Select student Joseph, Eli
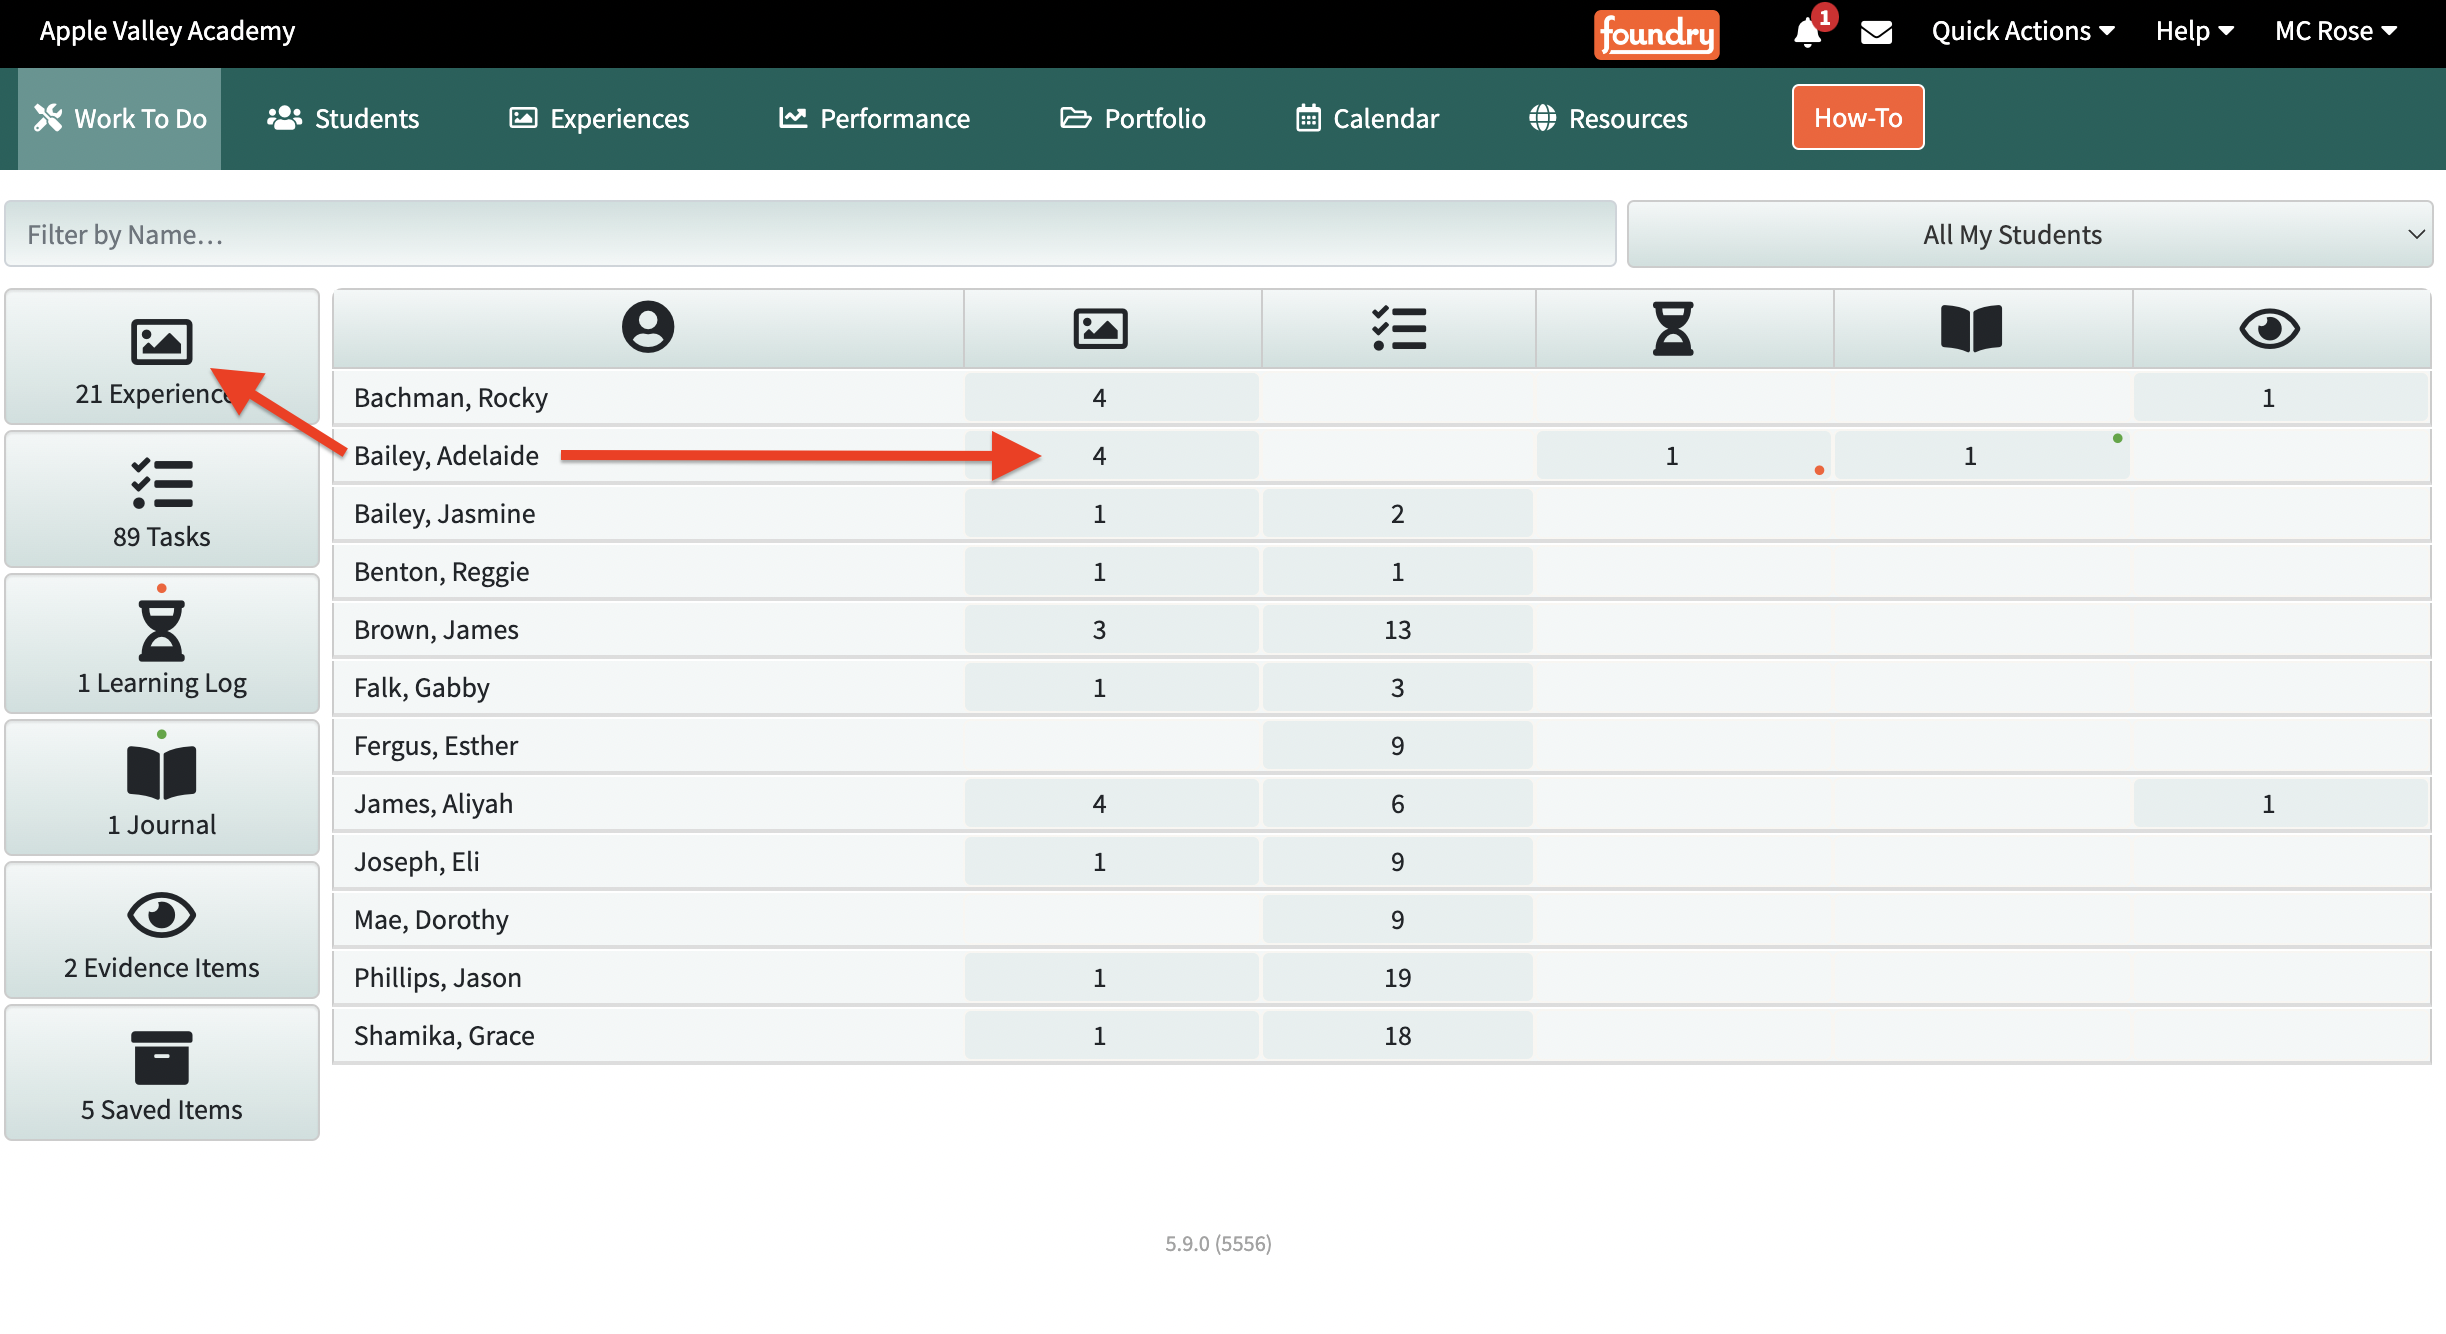Viewport: 2446px width, 1334px height. pyautogui.click(x=417, y=862)
